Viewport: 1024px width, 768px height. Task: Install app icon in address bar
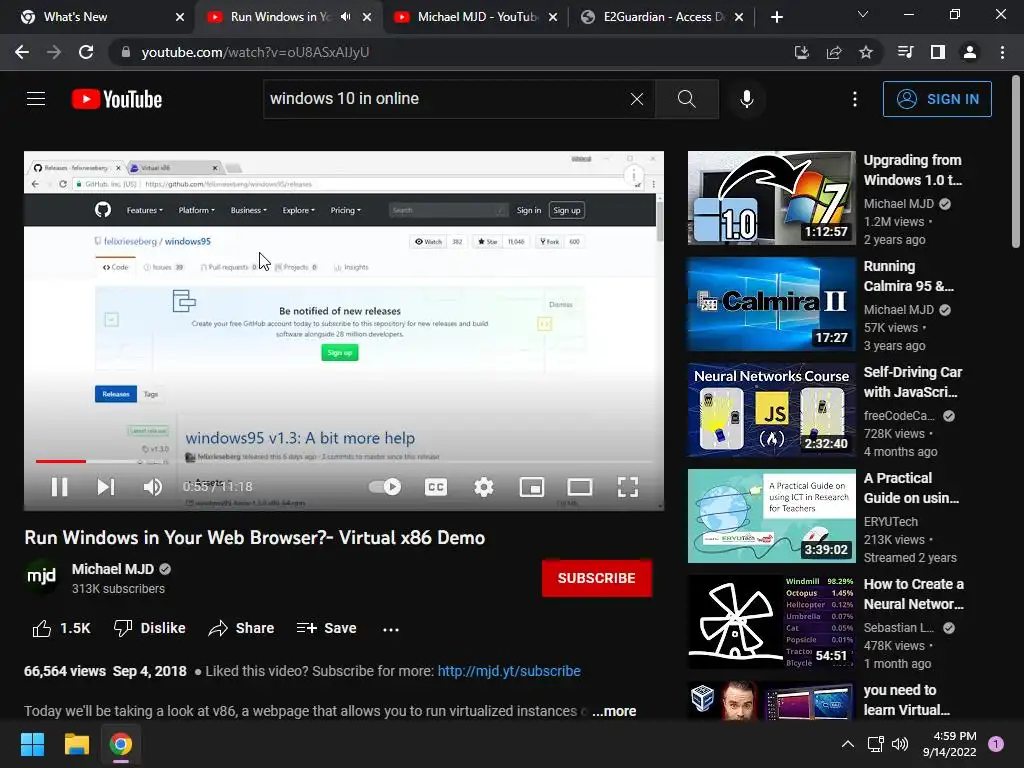coord(802,52)
